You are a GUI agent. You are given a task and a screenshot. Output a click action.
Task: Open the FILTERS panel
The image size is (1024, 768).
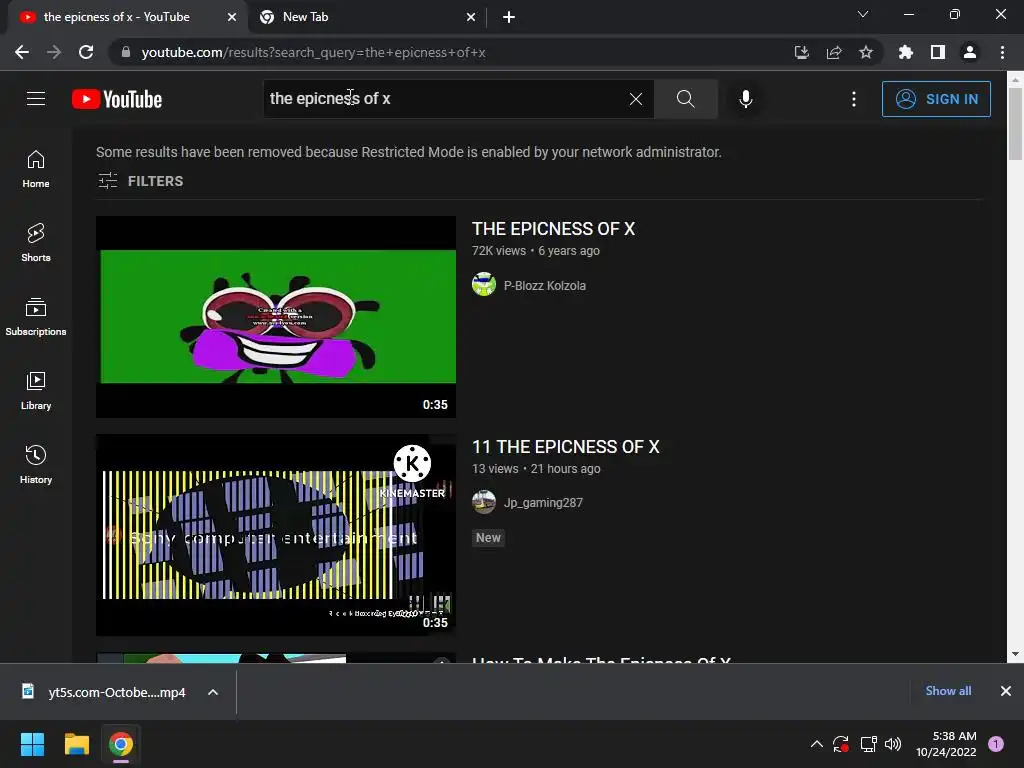(140, 181)
